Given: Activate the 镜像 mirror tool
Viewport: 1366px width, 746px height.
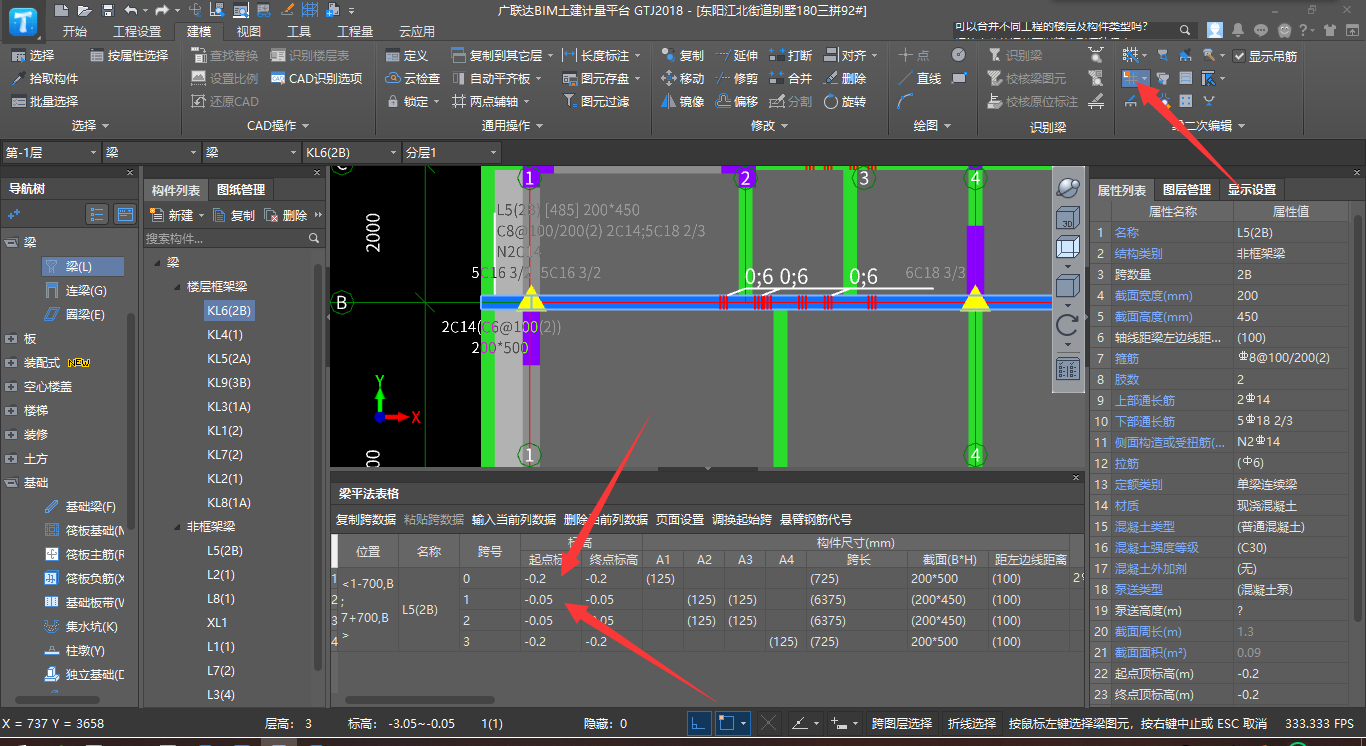Looking at the screenshot, I should point(682,101).
